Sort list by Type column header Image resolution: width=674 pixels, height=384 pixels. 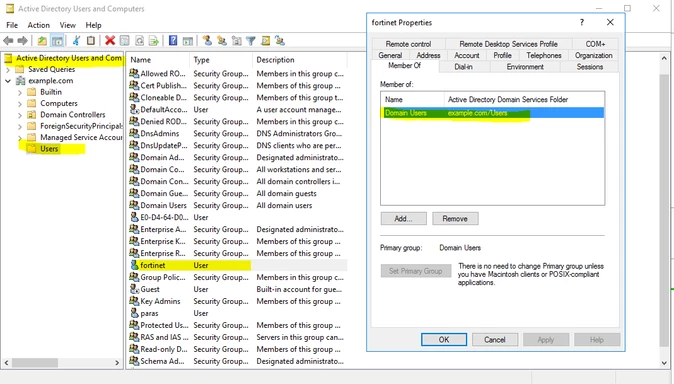(x=221, y=60)
